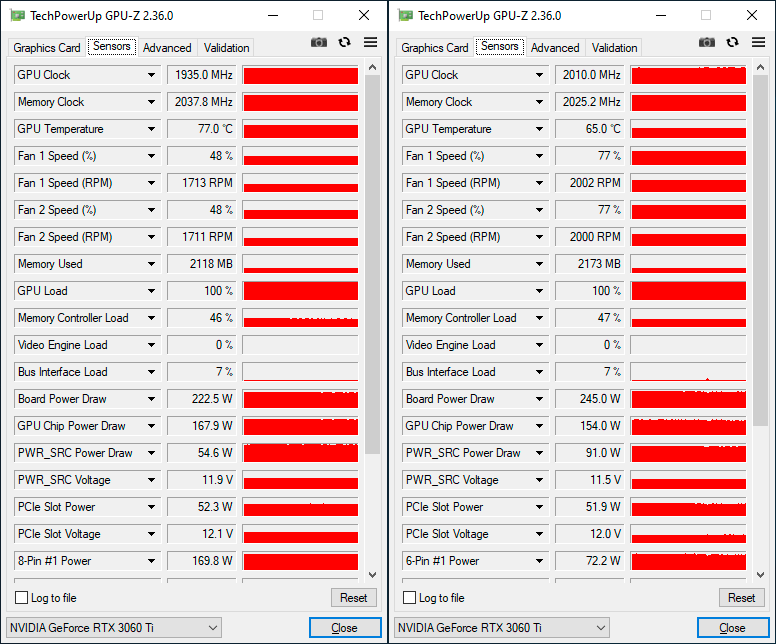Enable Log to file in left window
The image size is (776, 644).
point(22,598)
